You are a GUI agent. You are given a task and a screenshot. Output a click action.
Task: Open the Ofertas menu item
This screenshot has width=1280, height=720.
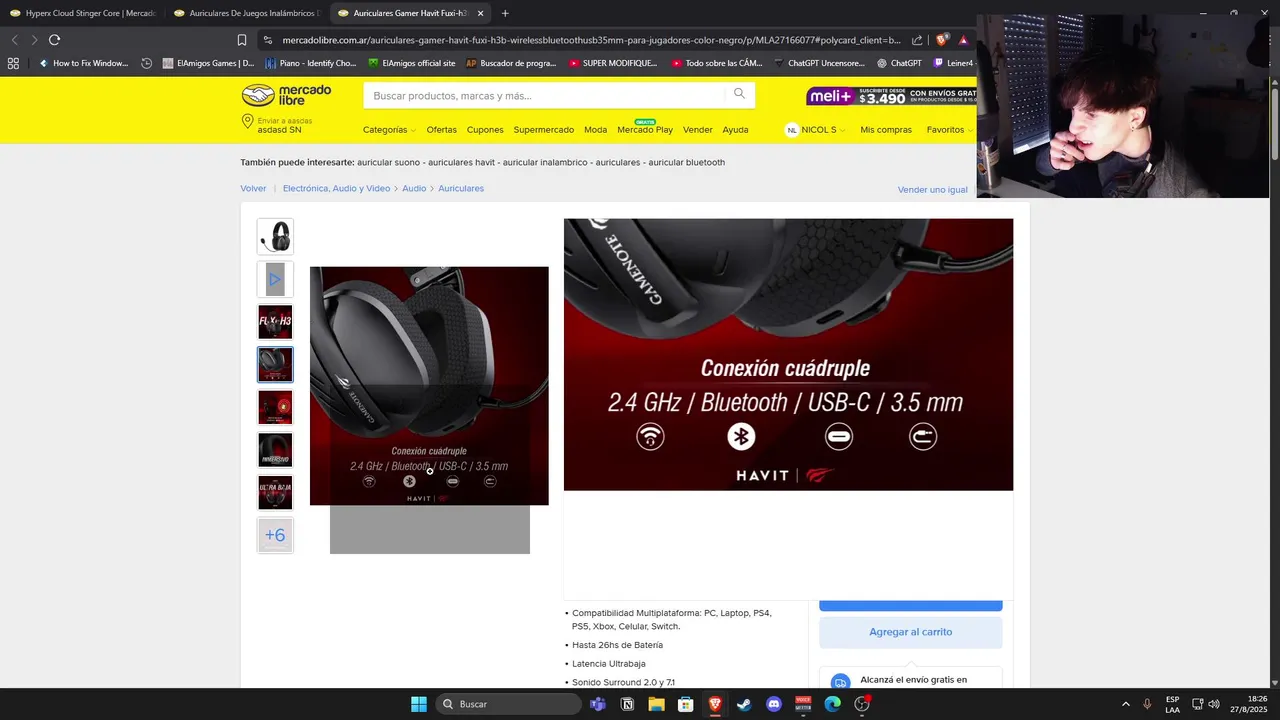coord(441,130)
